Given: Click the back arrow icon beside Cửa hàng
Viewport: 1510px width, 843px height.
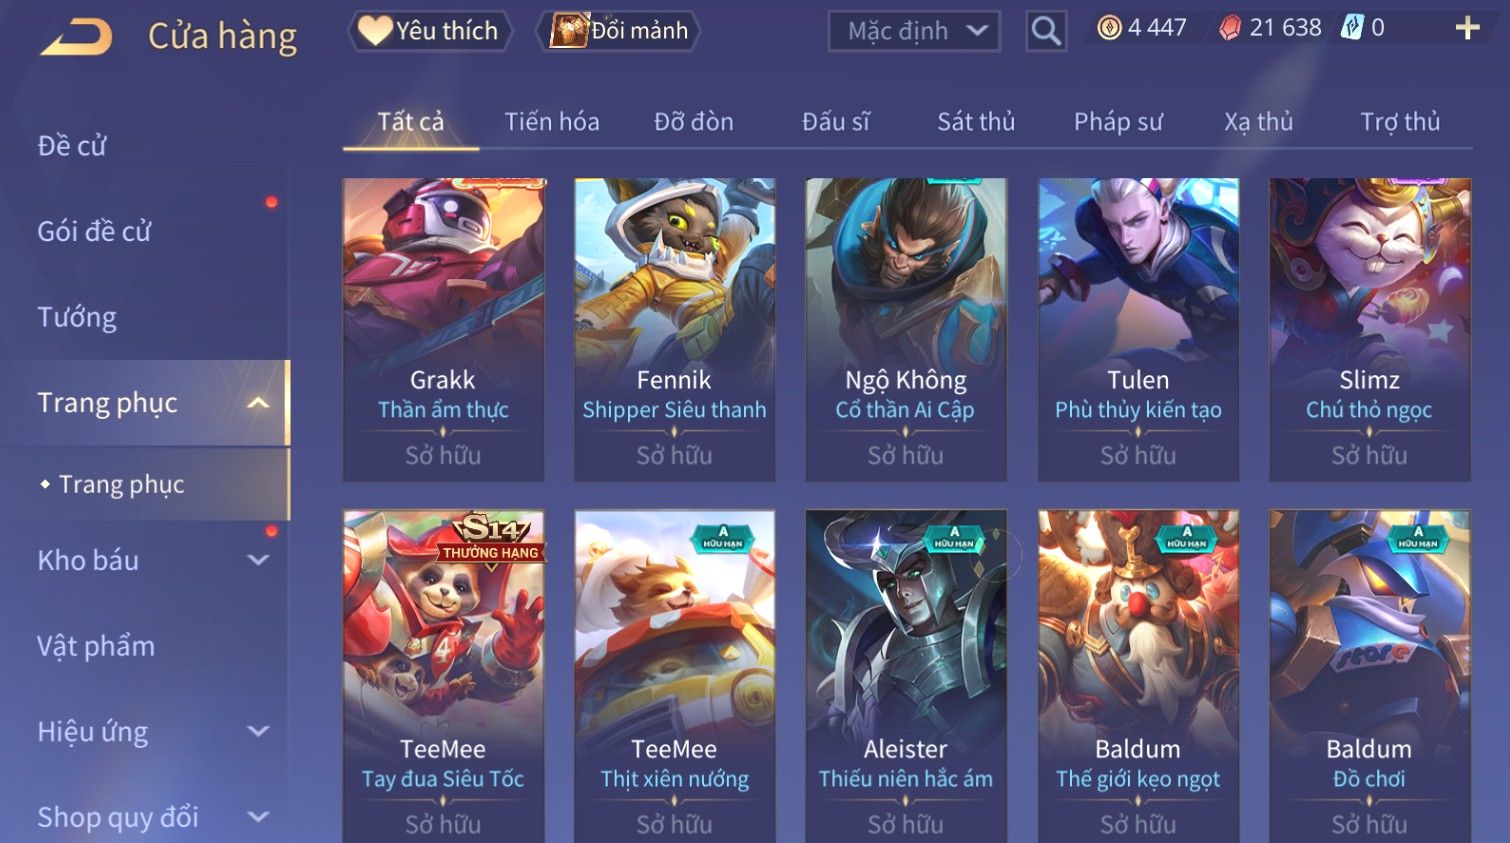Looking at the screenshot, I should 76,37.
